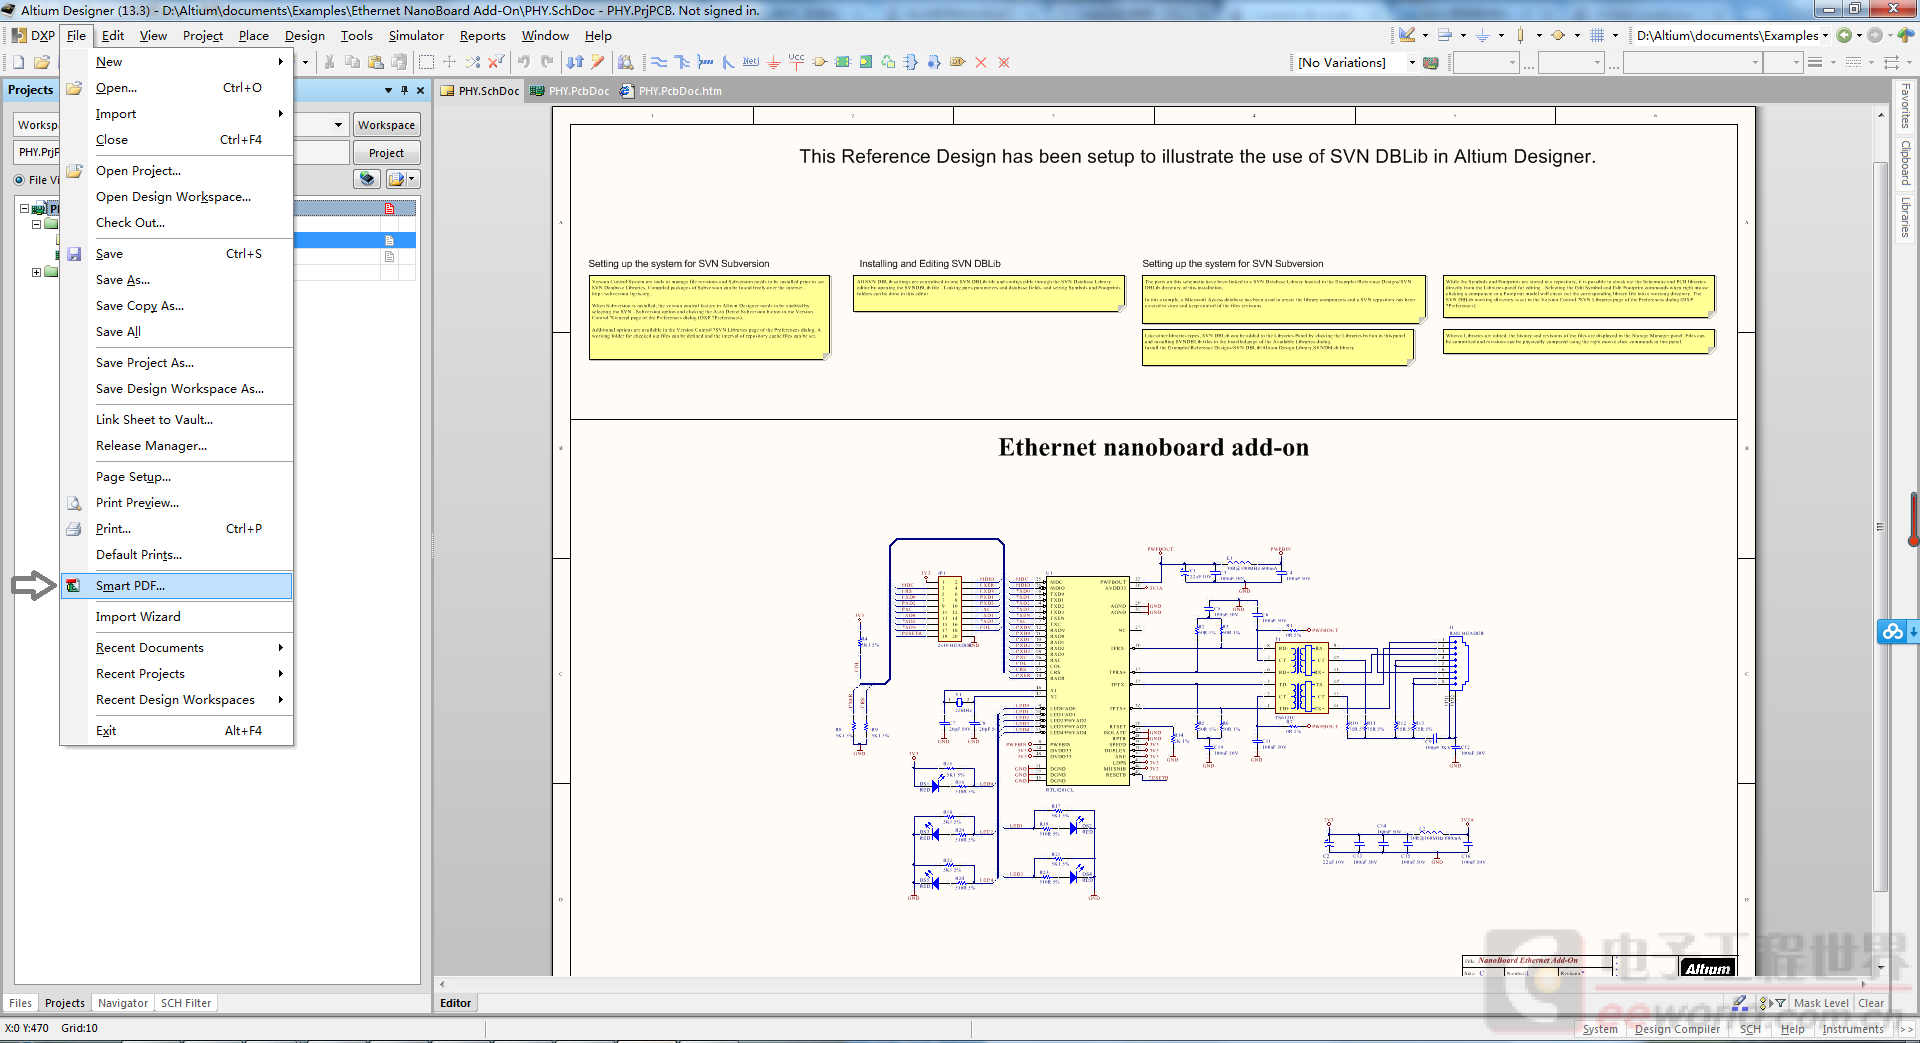The height and width of the screenshot is (1043, 1920).
Task: Click the Clear button
Action: (1871, 1003)
